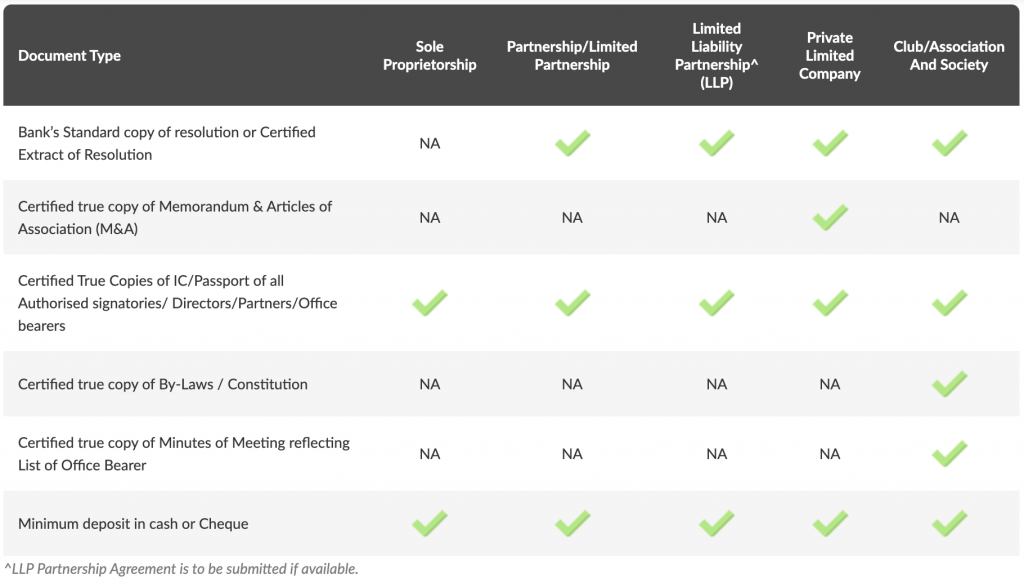
Task: Click the Minimum deposit checkmark under LLP column
Action: [716, 523]
